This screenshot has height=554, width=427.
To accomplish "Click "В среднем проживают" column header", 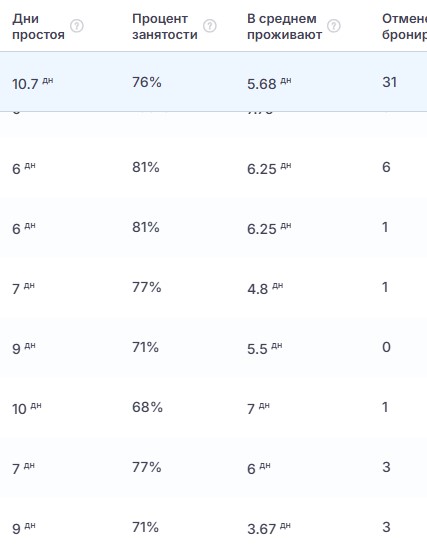I will [x=284, y=26].
